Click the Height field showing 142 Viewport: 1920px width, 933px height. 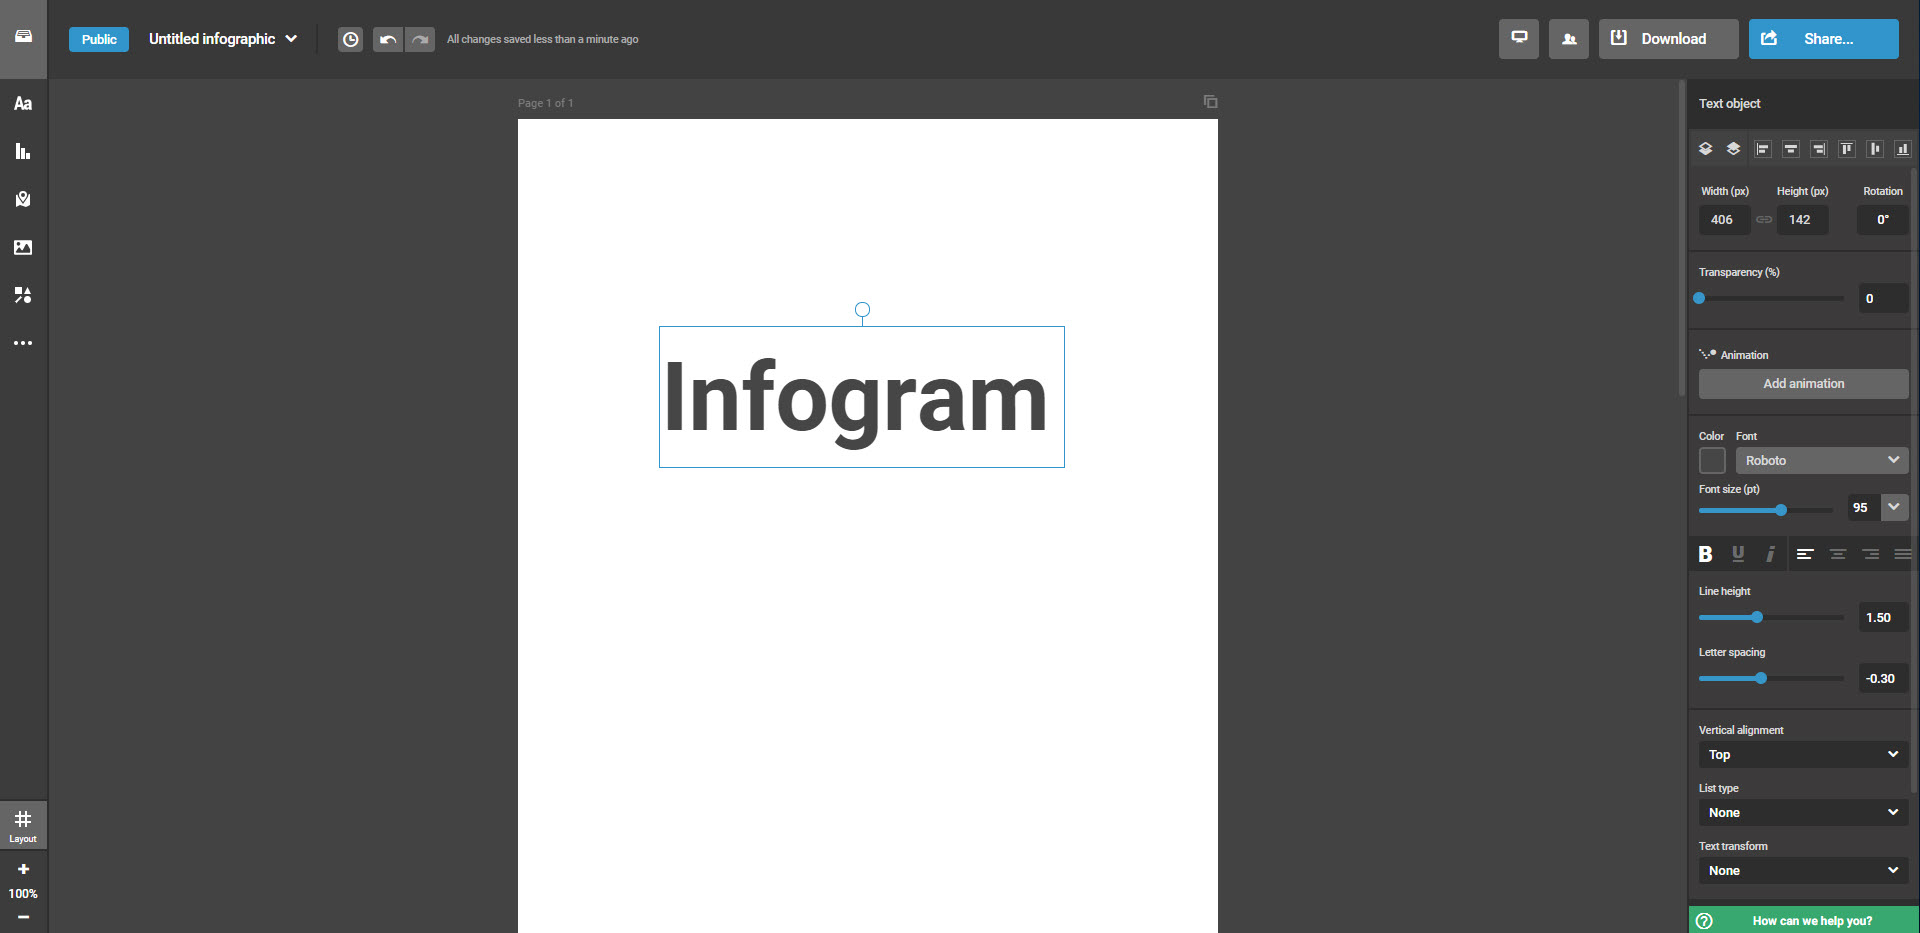pyautogui.click(x=1803, y=220)
